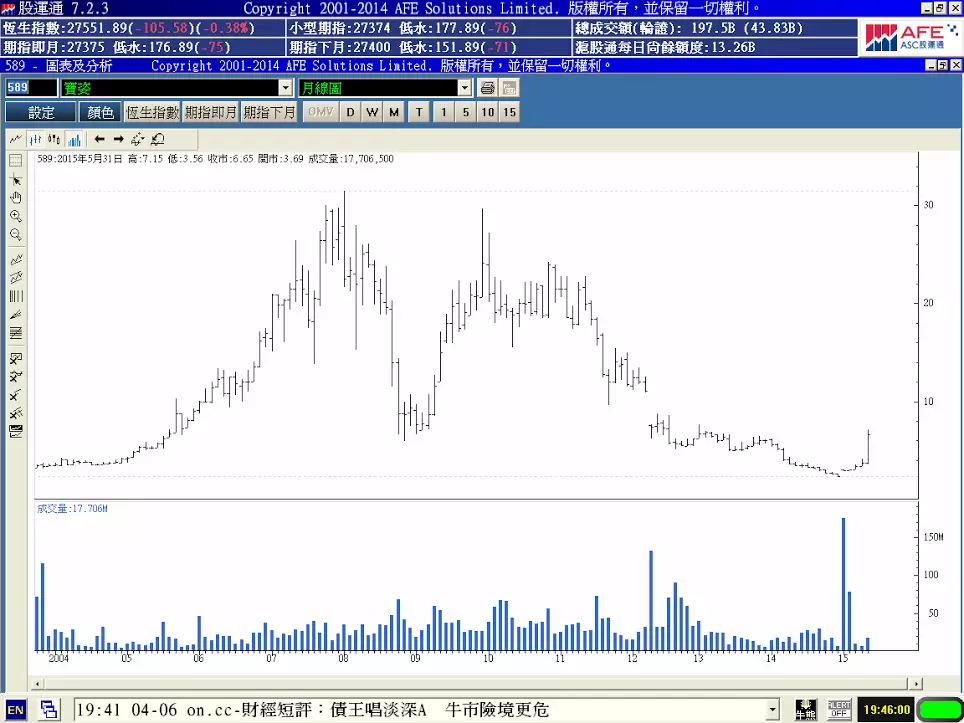Expand the 寶姿 stock name dropdown
Image resolution: width=964 pixels, height=723 pixels.
[x=286, y=88]
